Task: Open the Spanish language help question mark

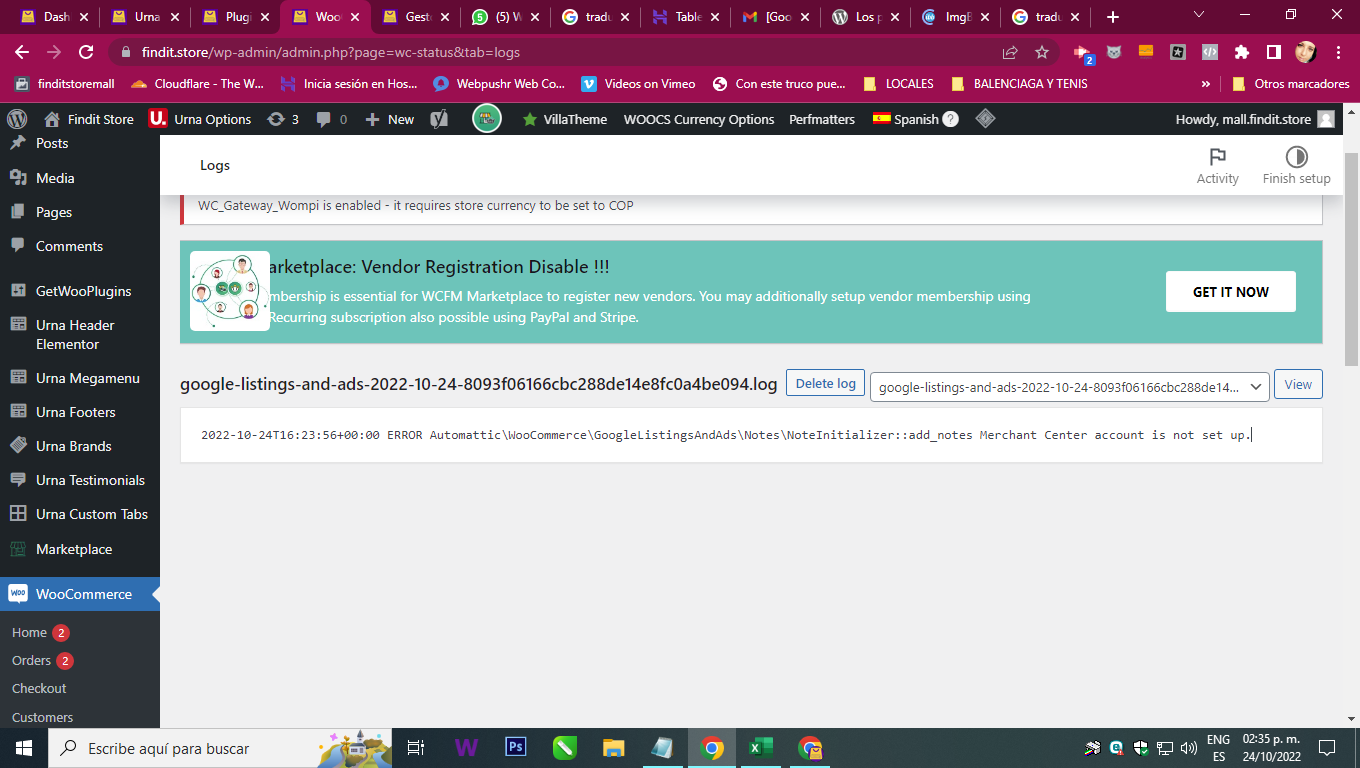Action: click(x=951, y=119)
